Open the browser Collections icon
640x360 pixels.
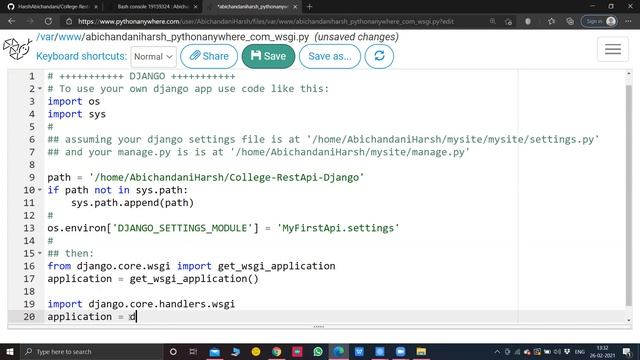coord(570,21)
